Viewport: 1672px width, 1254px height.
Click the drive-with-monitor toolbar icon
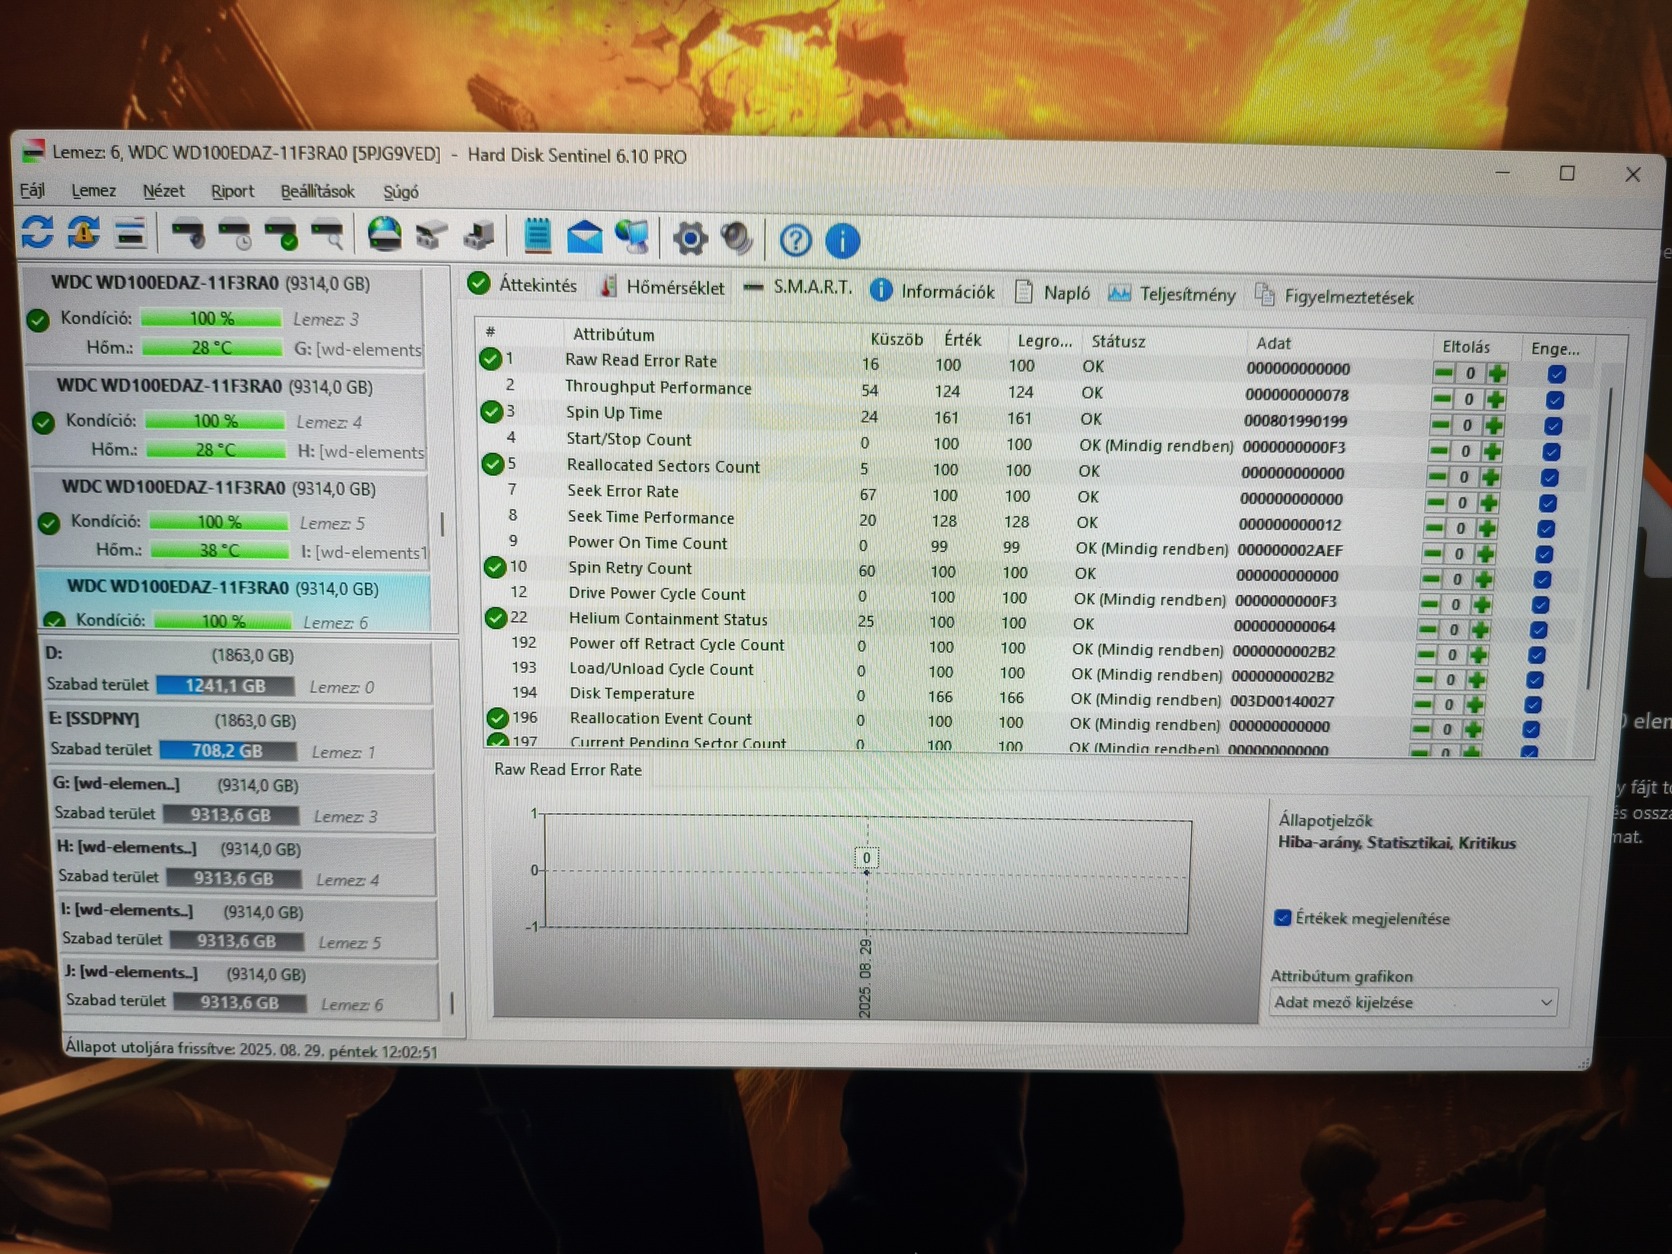479,237
